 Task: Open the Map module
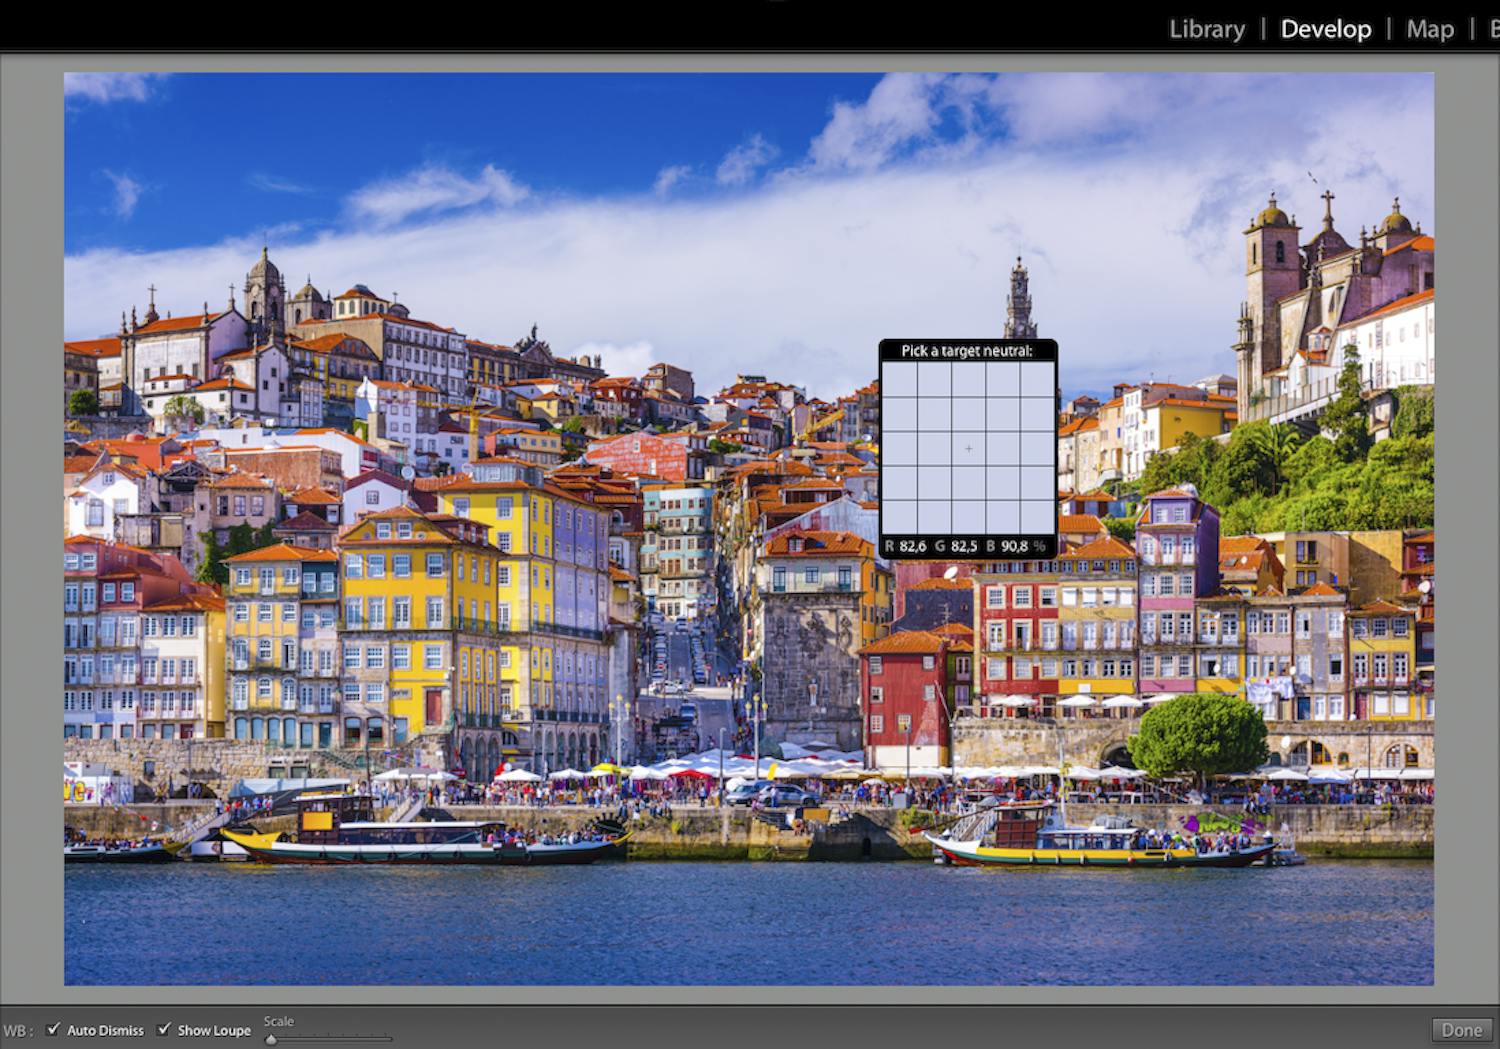[x=1430, y=29]
